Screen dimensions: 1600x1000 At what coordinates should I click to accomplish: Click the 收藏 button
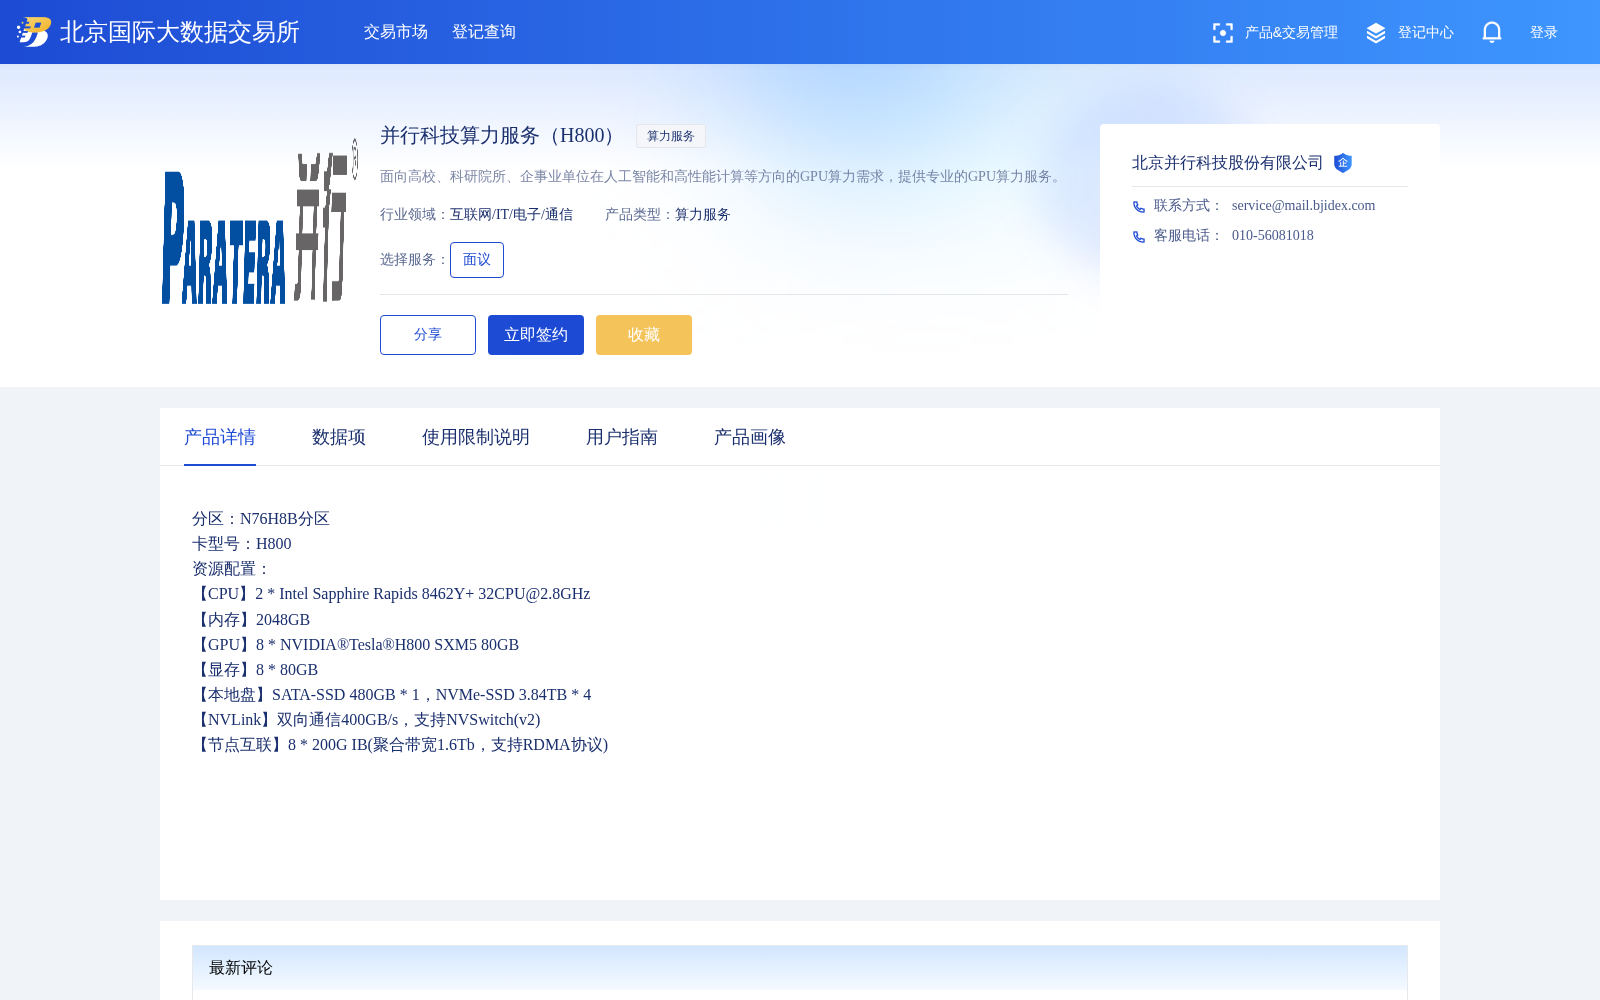coord(644,335)
